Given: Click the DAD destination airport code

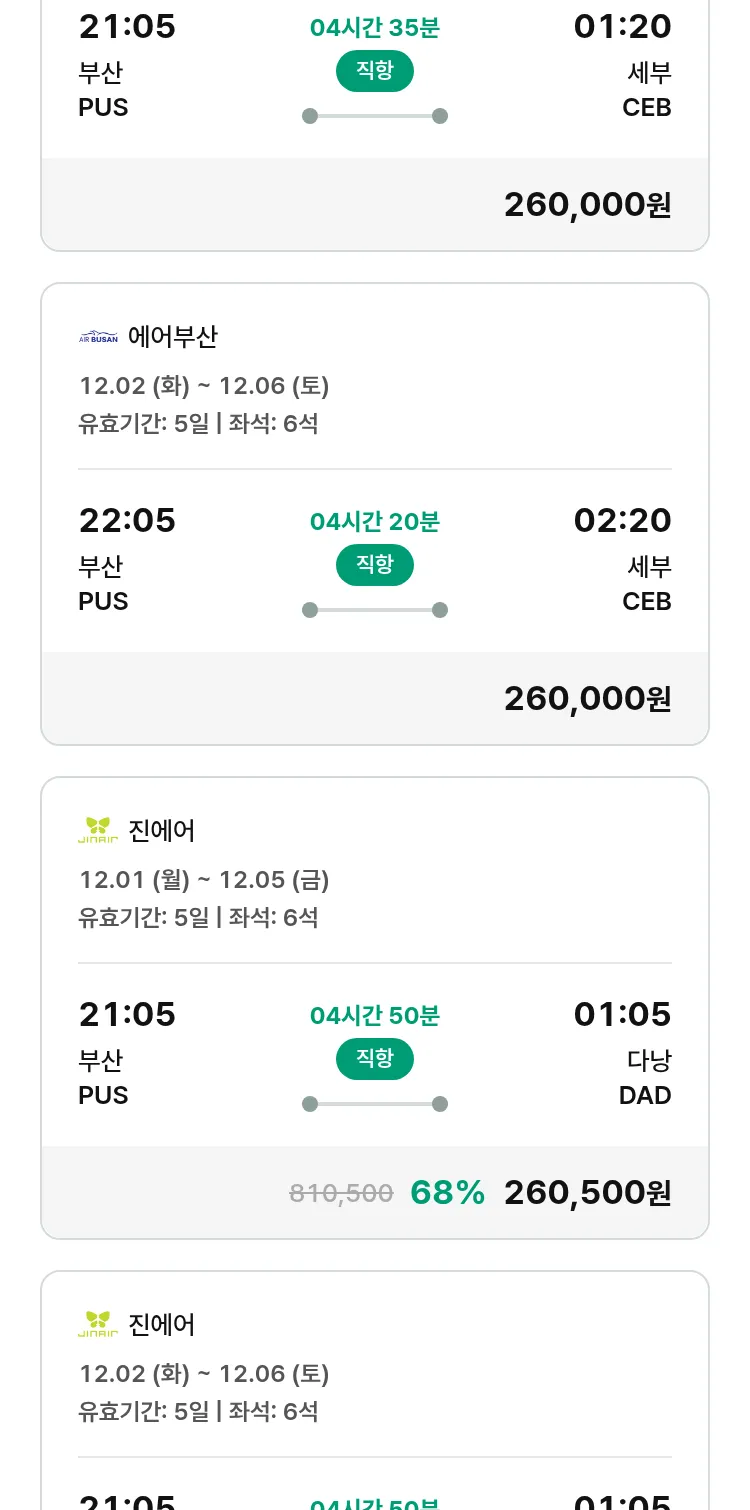Looking at the screenshot, I should (x=645, y=1095).
